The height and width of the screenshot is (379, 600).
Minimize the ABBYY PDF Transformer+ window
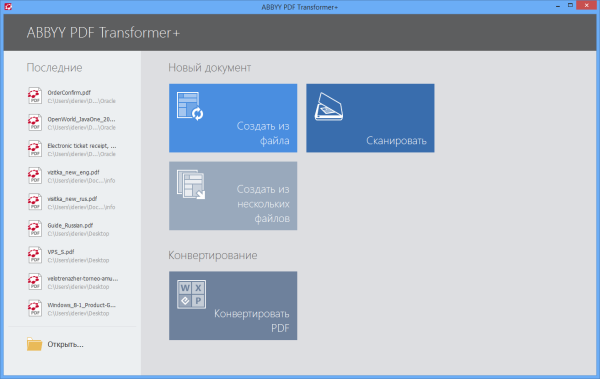pos(558,6)
